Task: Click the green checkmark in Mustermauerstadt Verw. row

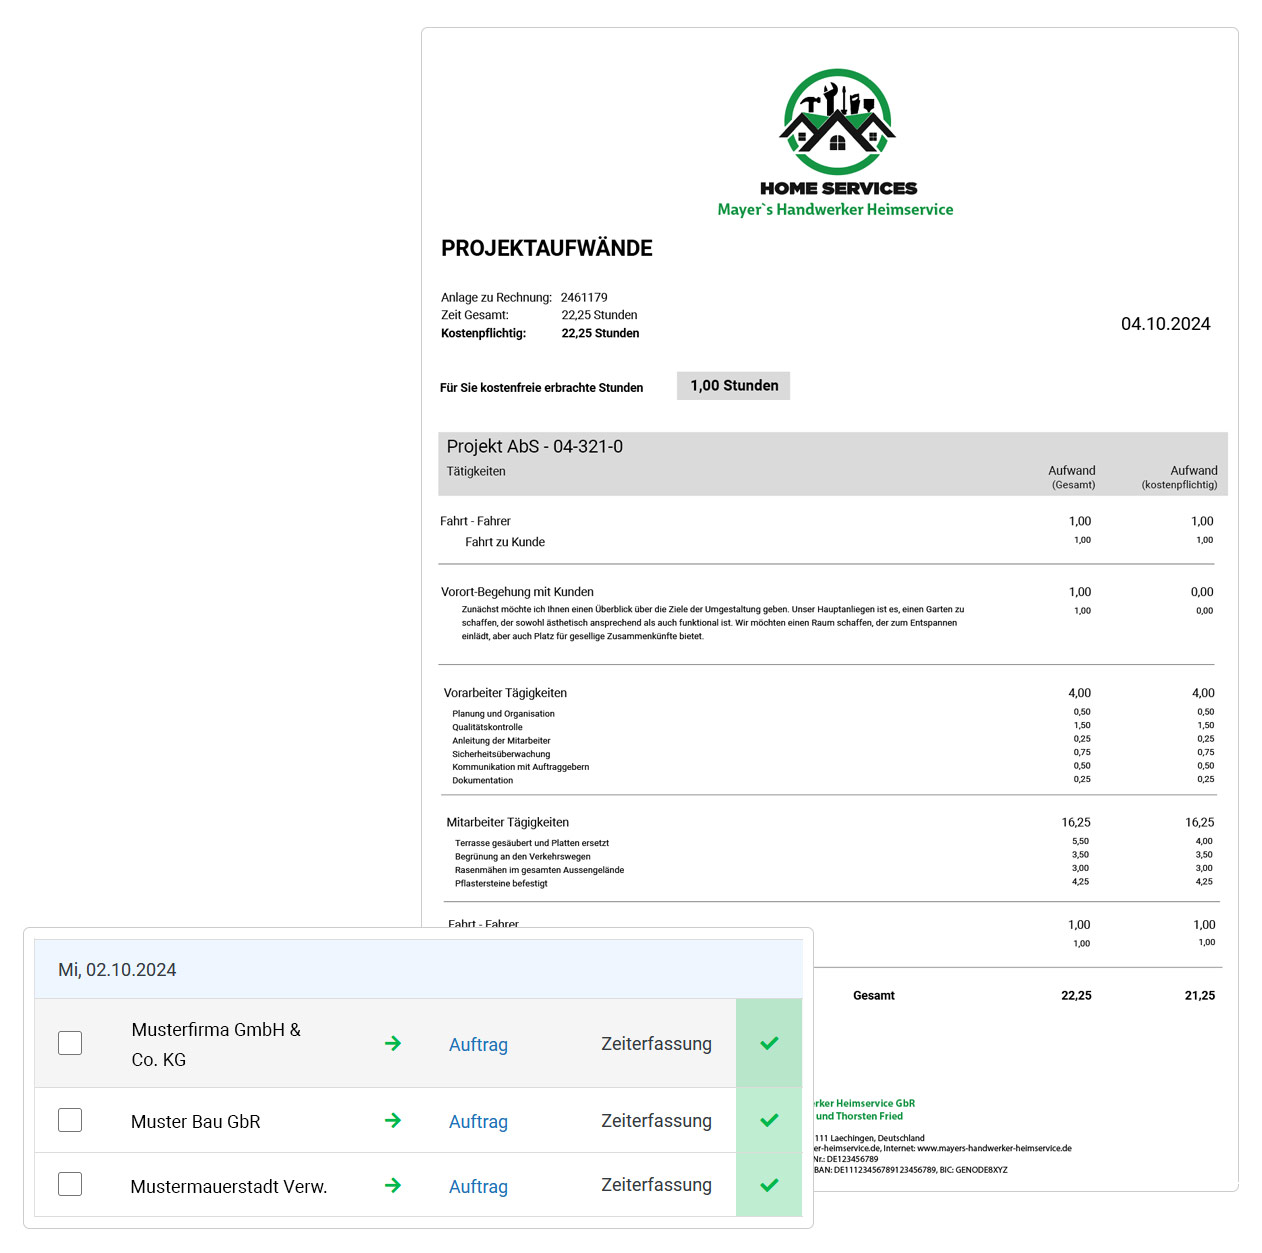Action: click(x=769, y=1185)
